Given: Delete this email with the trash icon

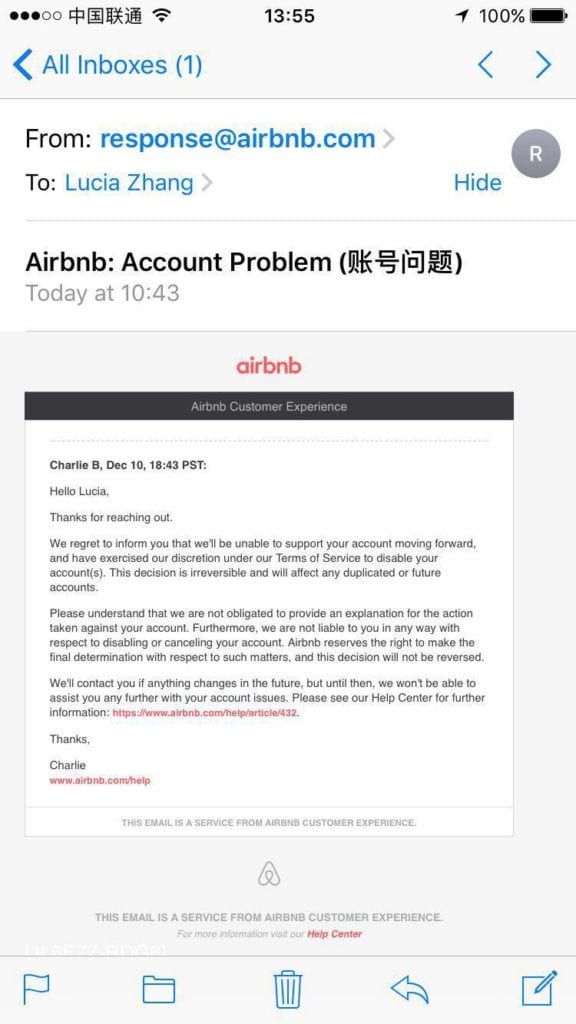Looking at the screenshot, I should coord(287,989).
